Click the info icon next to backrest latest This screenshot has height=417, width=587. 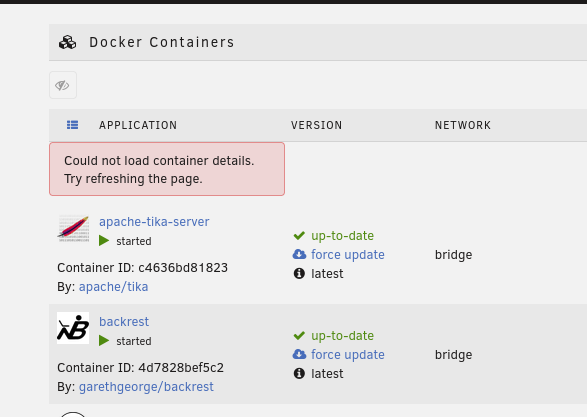click(299, 374)
